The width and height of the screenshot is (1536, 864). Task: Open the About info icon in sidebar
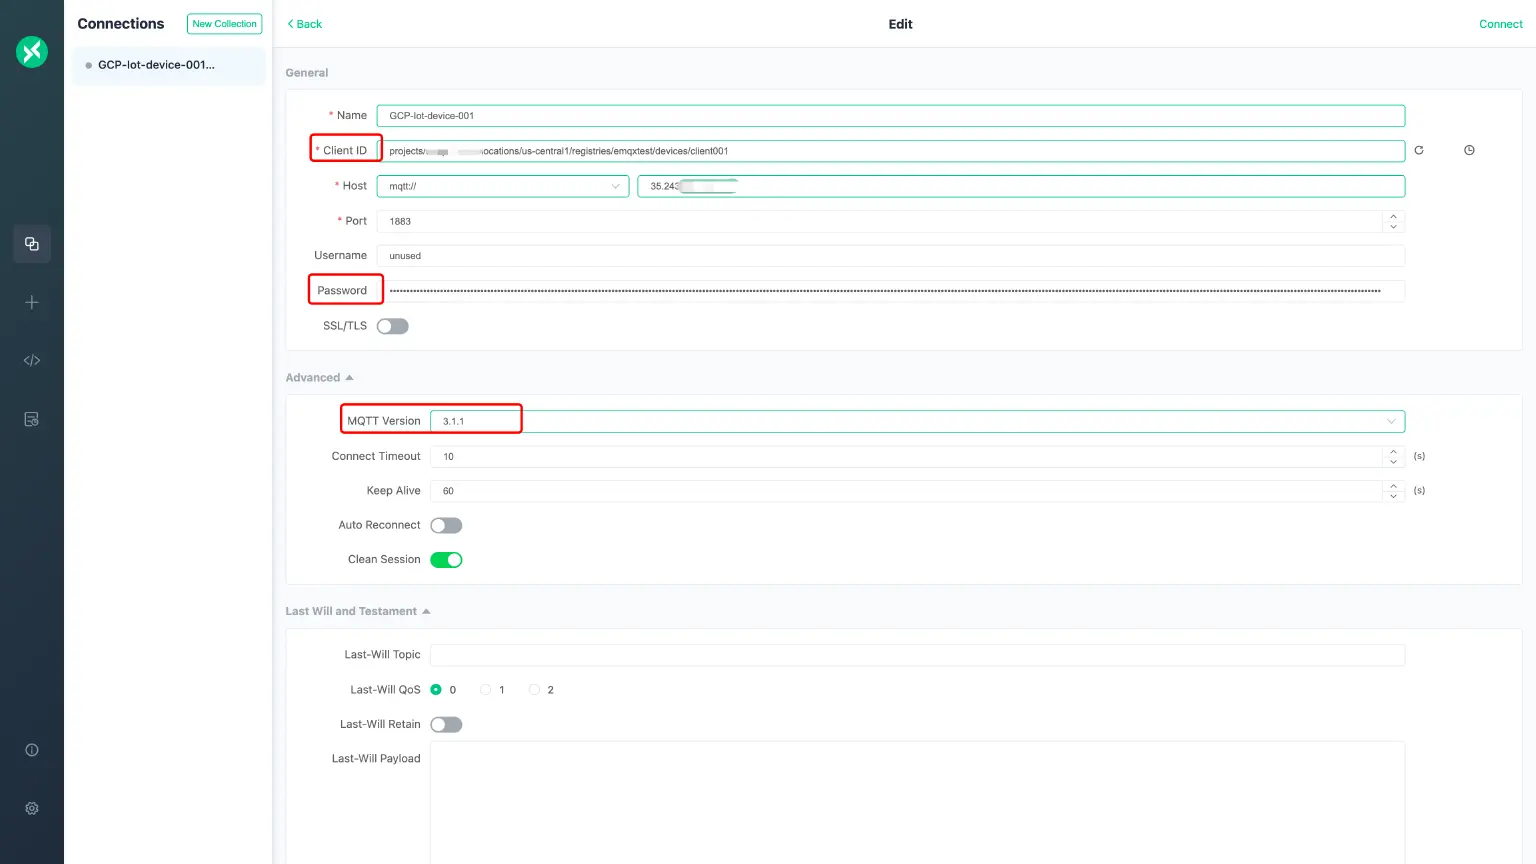(x=32, y=750)
